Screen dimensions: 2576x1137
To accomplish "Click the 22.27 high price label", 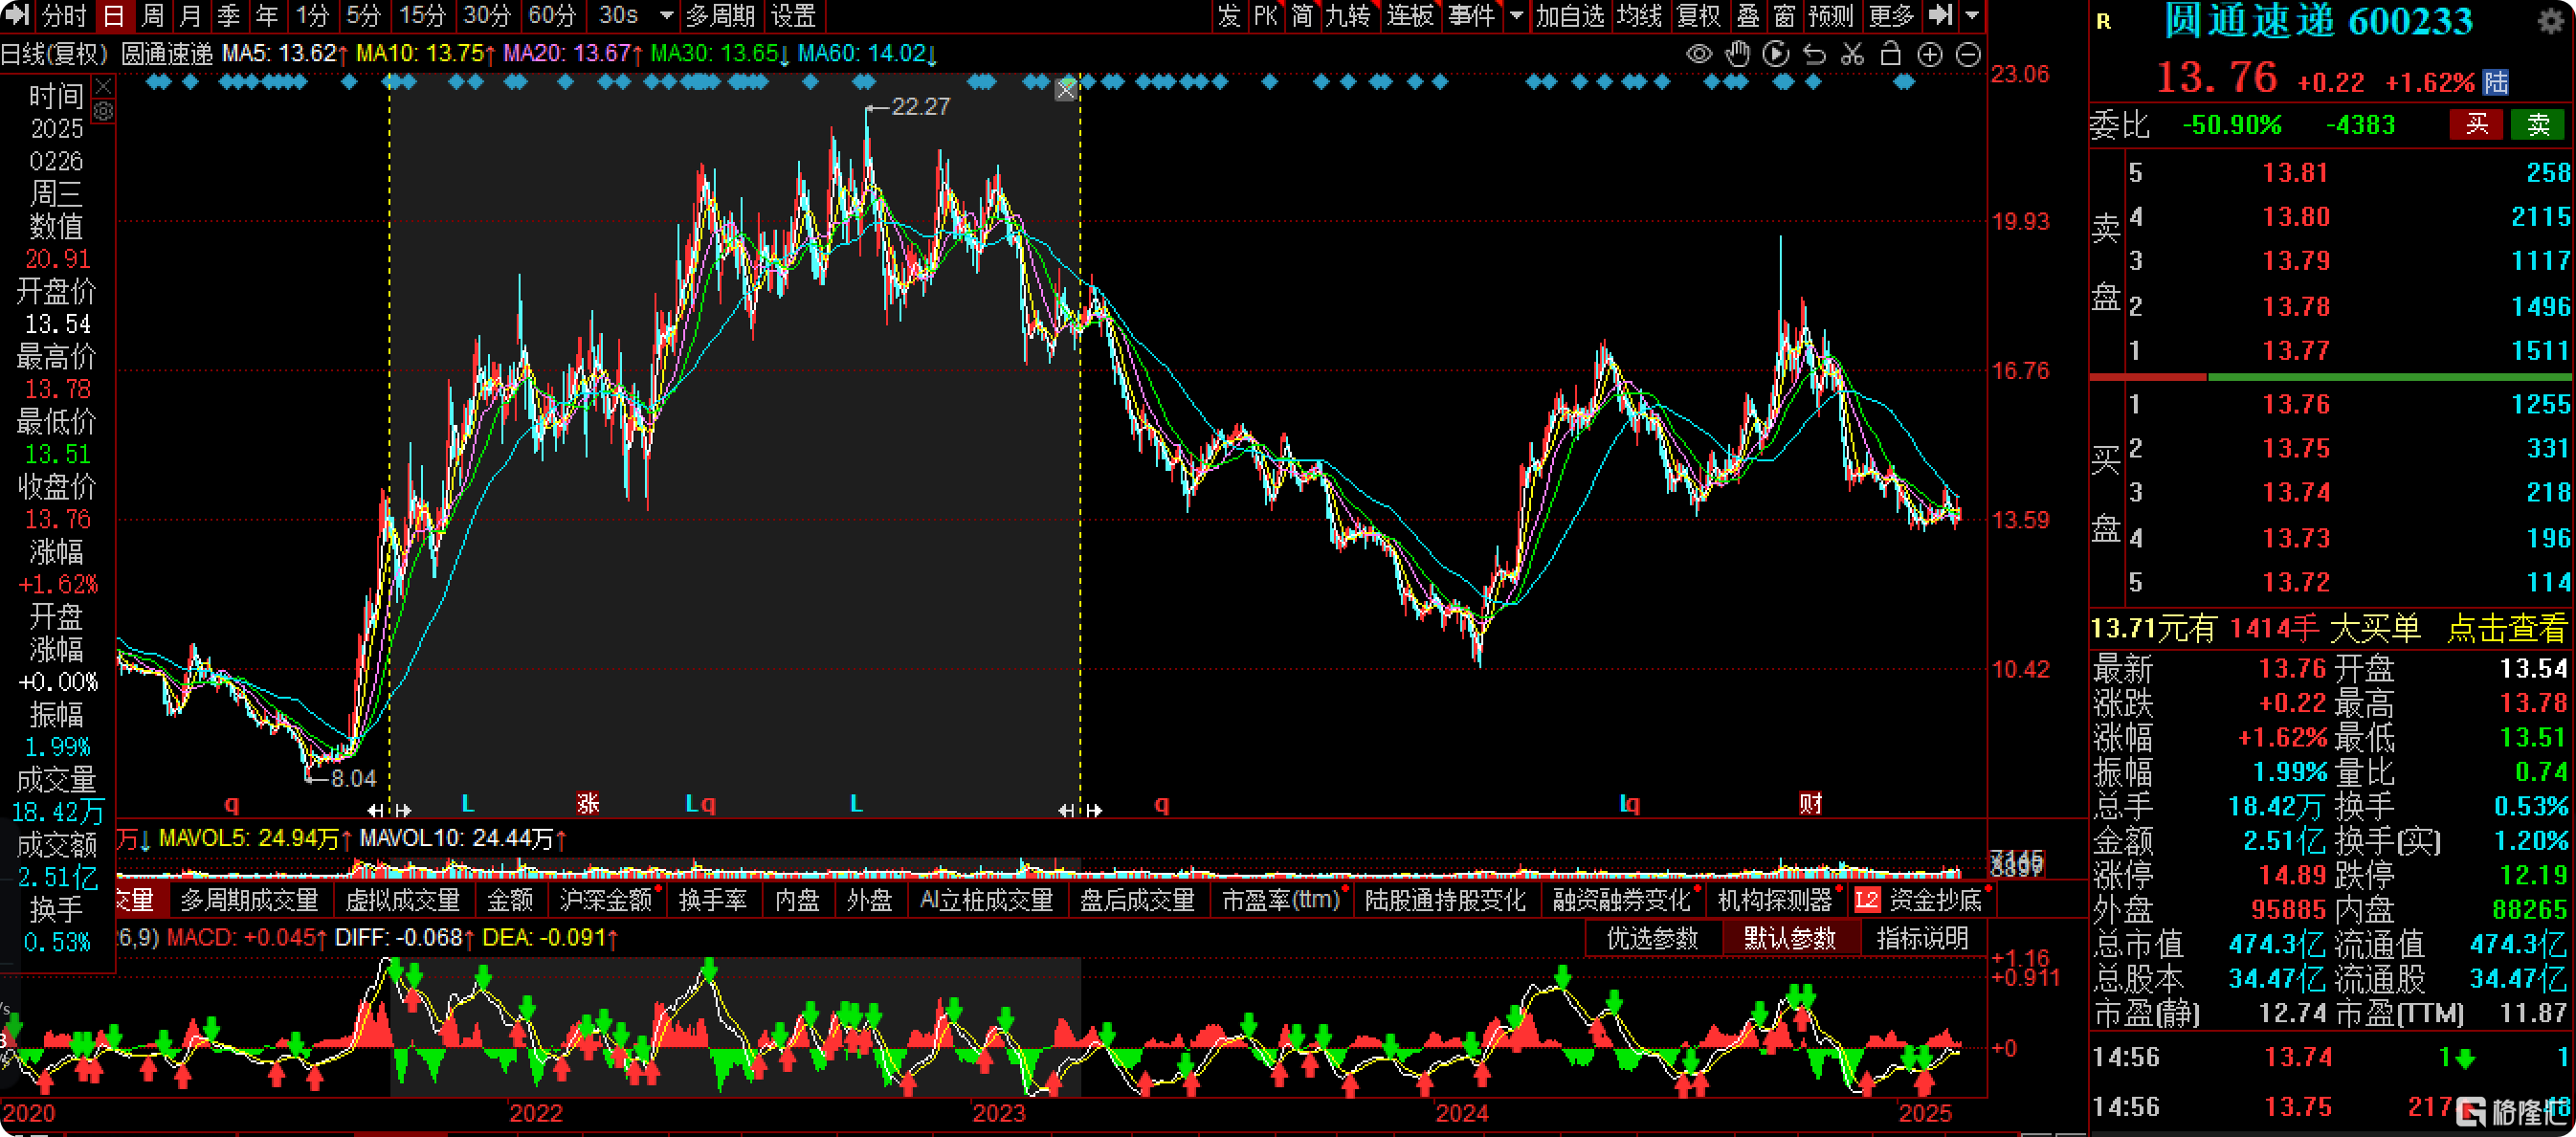I will 920,106.
